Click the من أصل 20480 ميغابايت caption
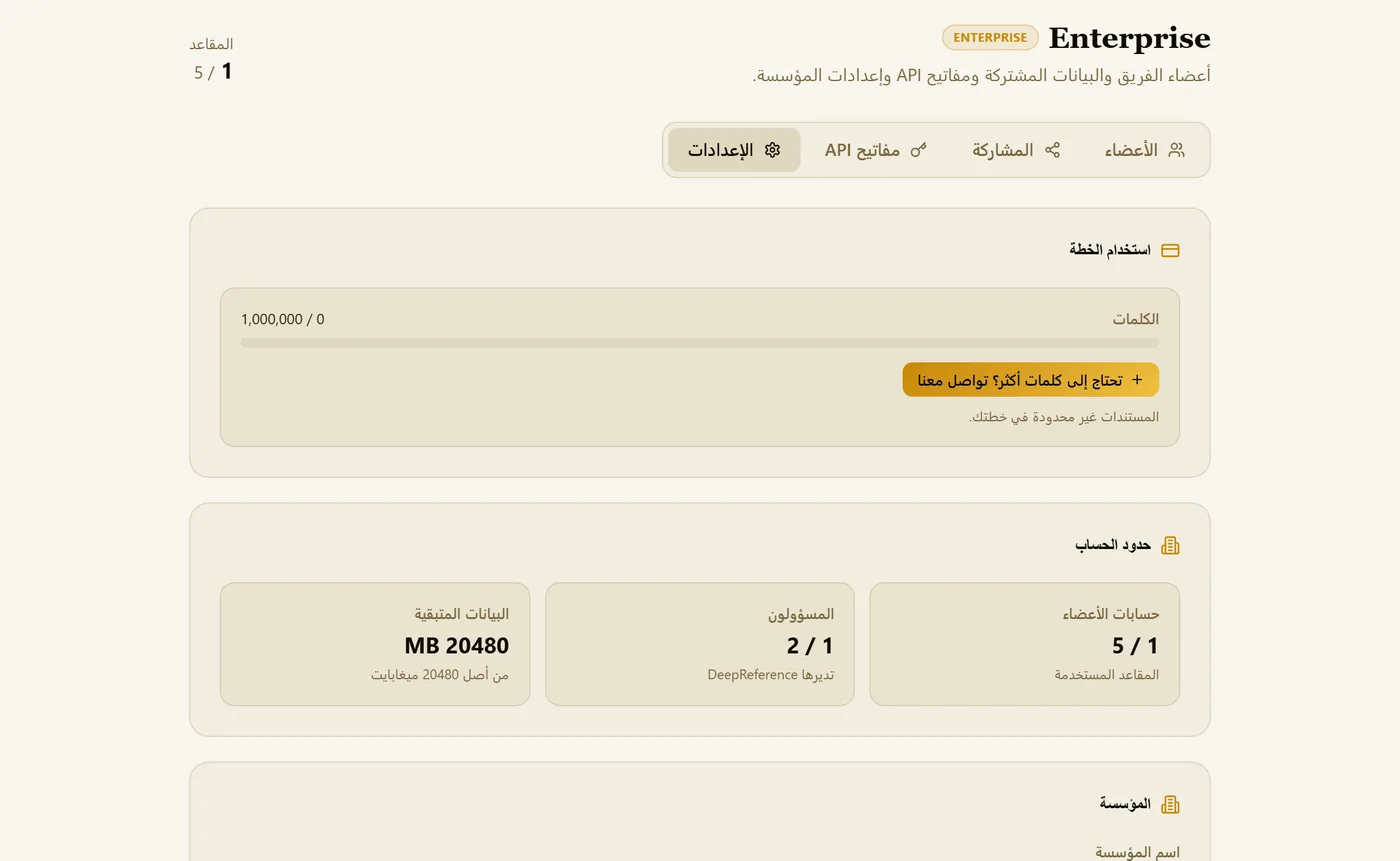 pos(440,675)
